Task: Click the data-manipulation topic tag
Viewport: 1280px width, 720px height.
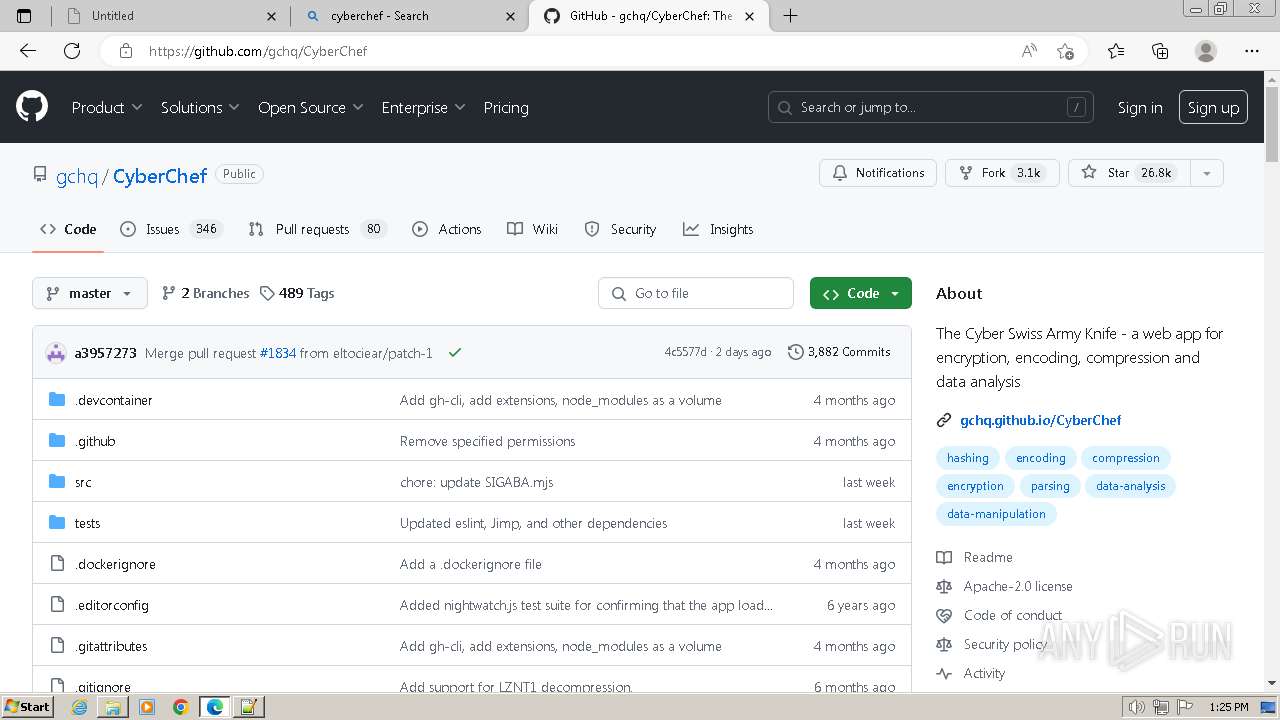Action: (x=996, y=514)
